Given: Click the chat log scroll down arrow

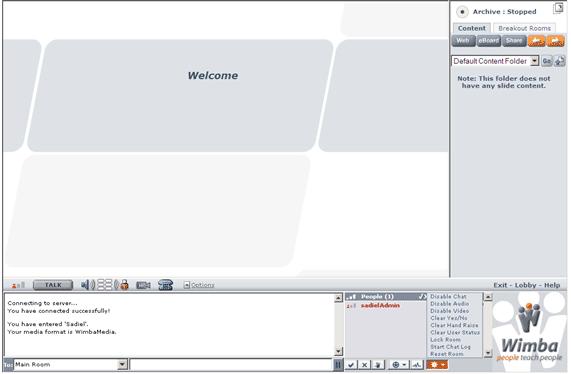Looking at the screenshot, I should point(338,351).
